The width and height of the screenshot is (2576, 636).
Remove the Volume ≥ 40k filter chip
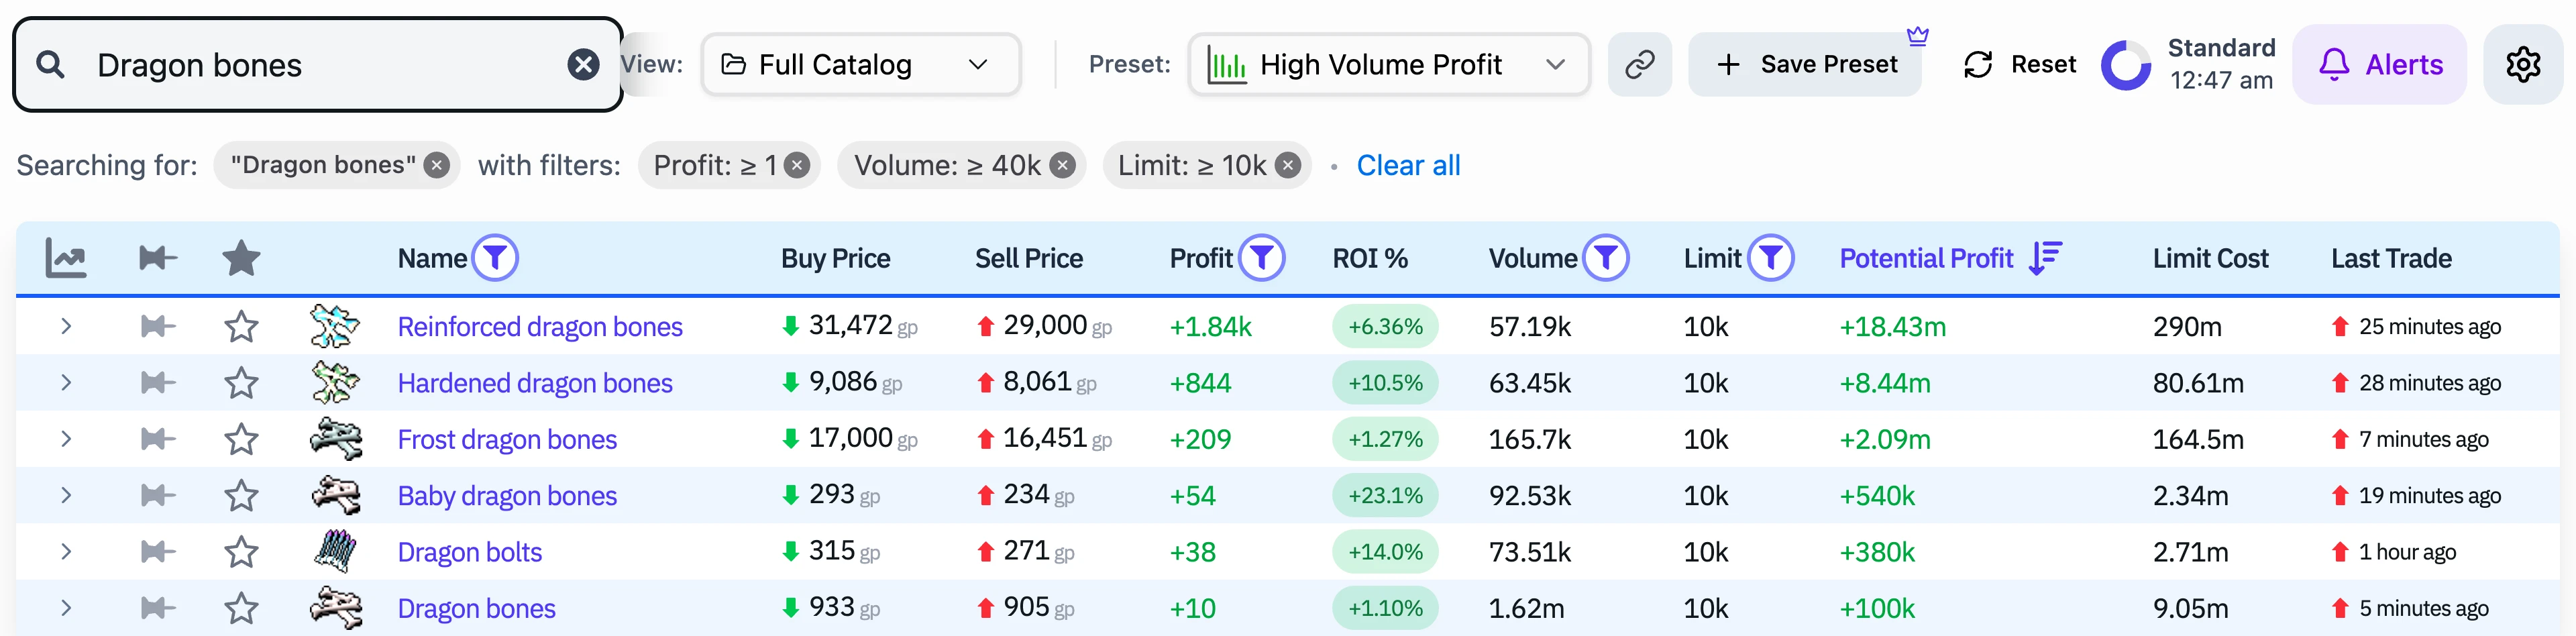(1063, 166)
